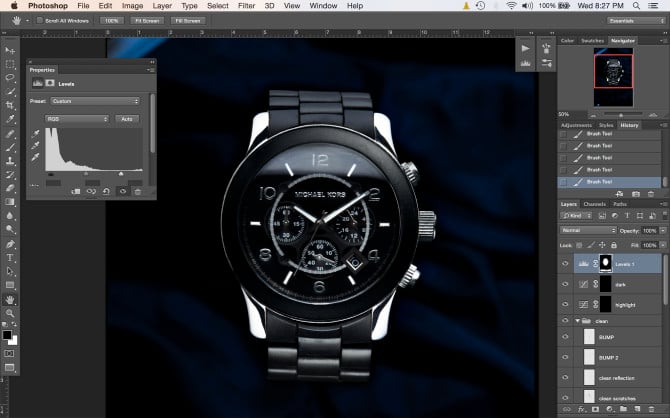
Task: Delete the adjustment via Properties trash icon
Action: 137,191
